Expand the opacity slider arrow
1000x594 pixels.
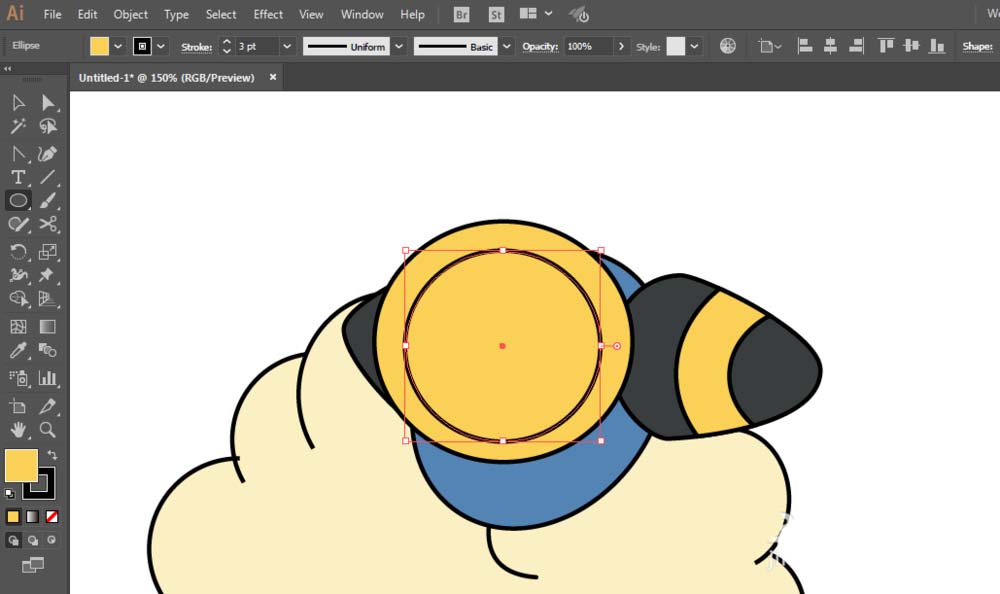click(621, 46)
